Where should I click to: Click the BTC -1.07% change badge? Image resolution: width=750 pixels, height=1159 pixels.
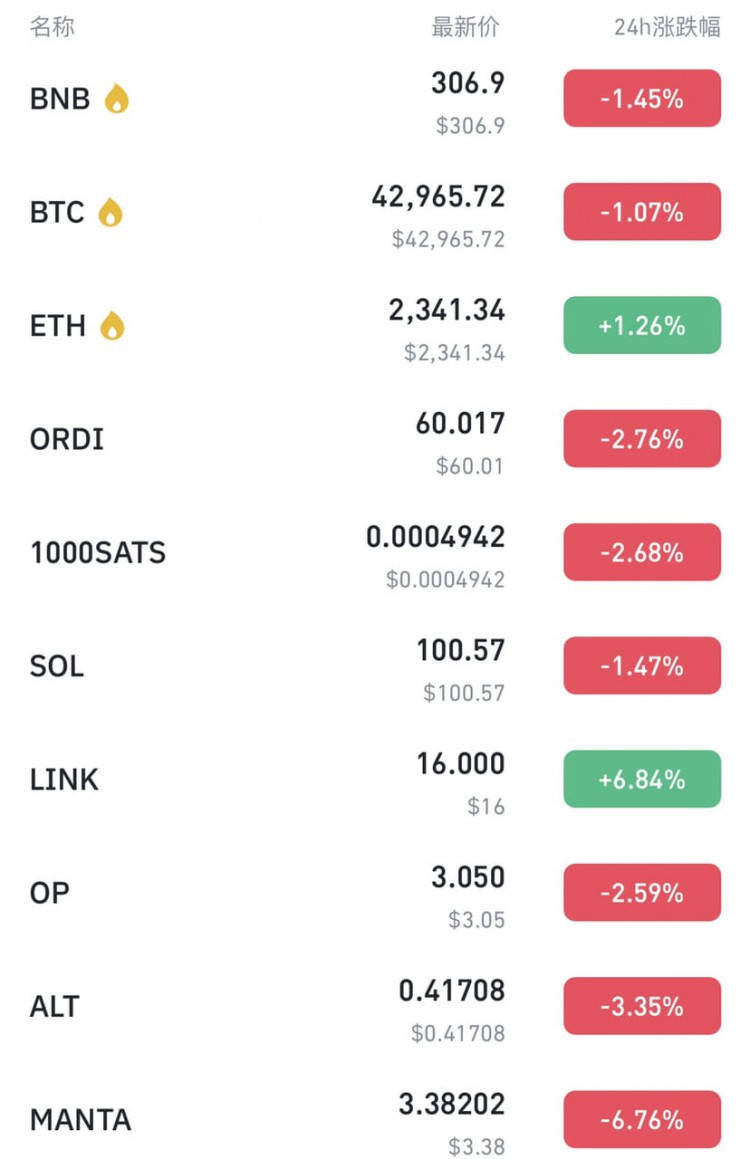[642, 211]
